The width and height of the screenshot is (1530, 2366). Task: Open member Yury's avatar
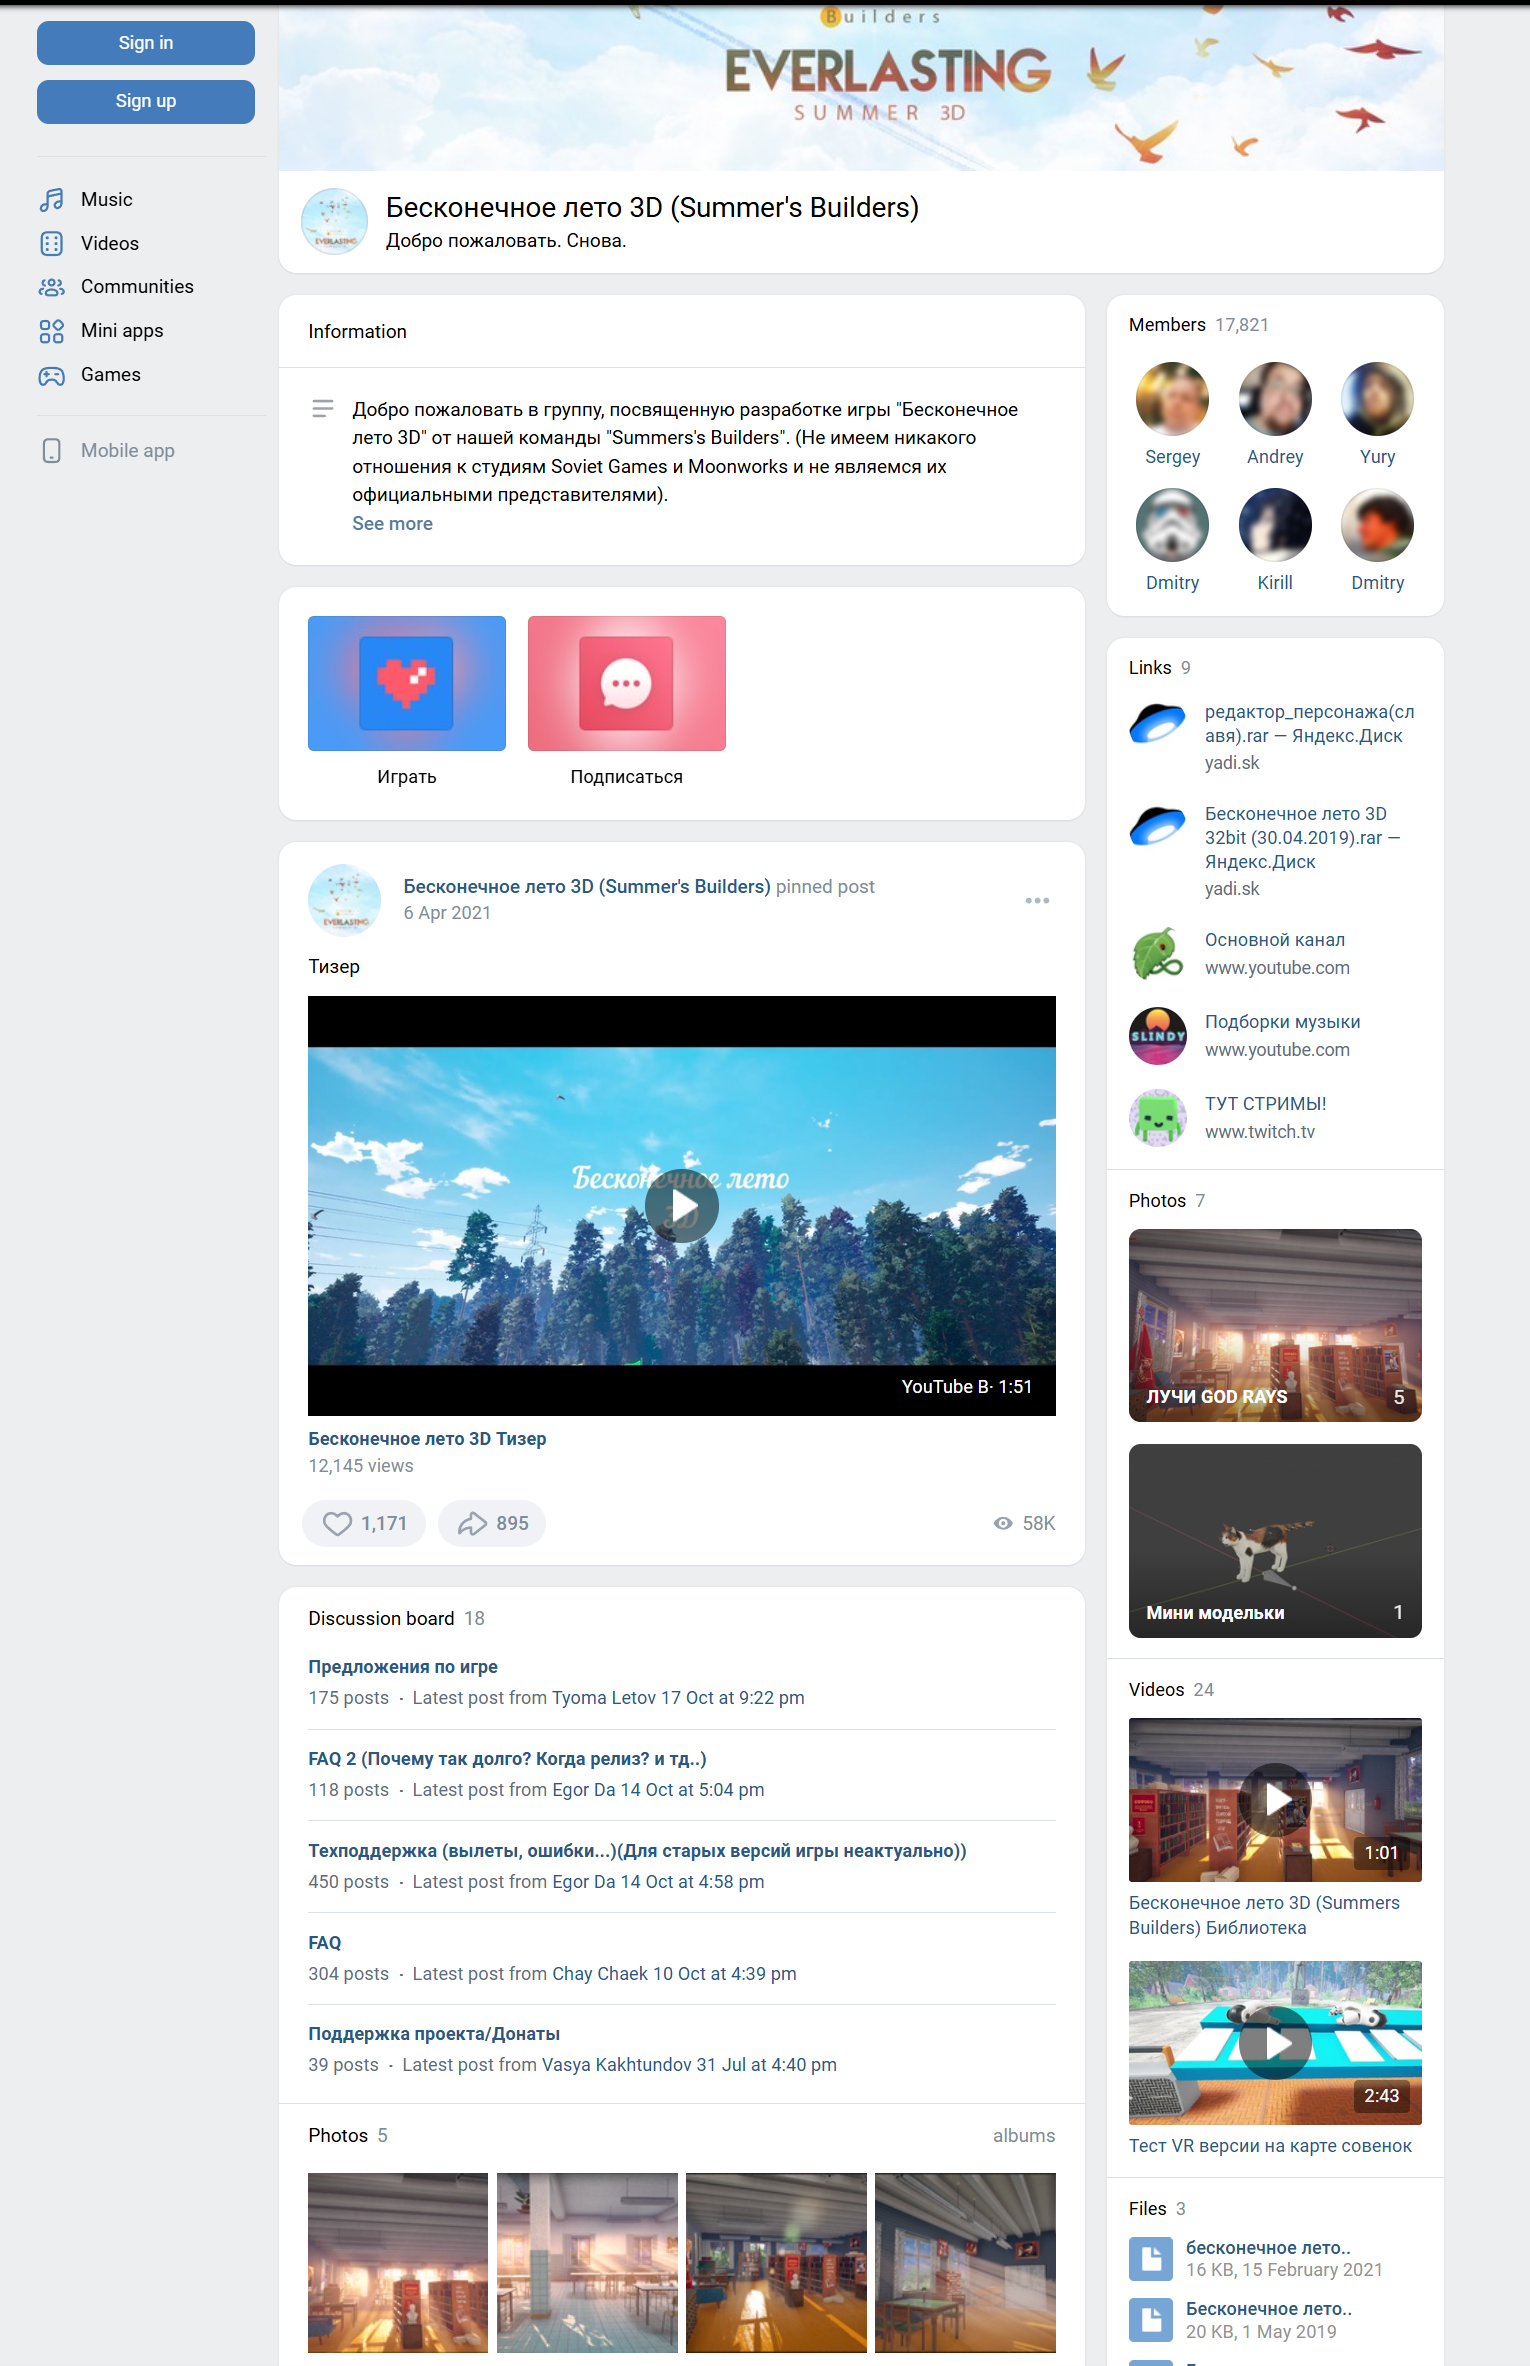pyautogui.click(x=1377, y=399)
